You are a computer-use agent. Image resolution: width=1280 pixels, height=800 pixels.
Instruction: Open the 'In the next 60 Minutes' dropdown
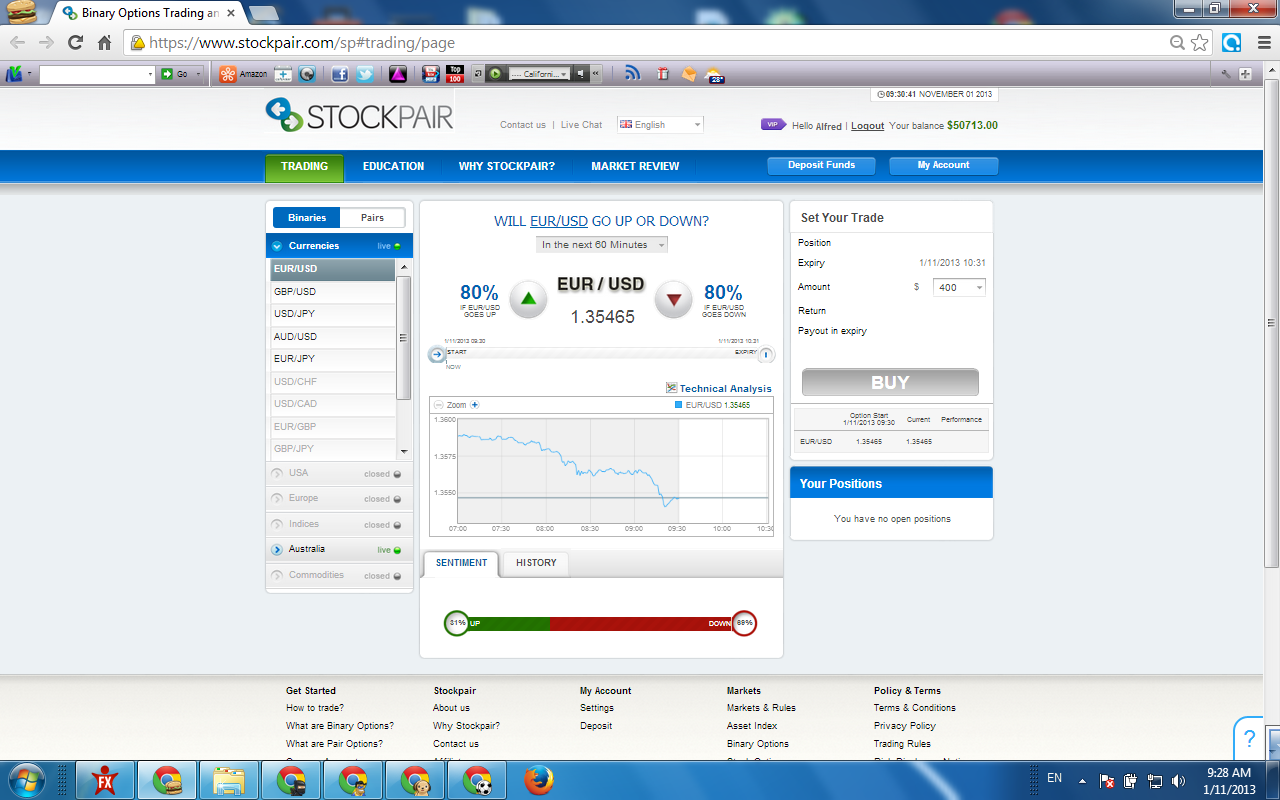click(602, 245)
